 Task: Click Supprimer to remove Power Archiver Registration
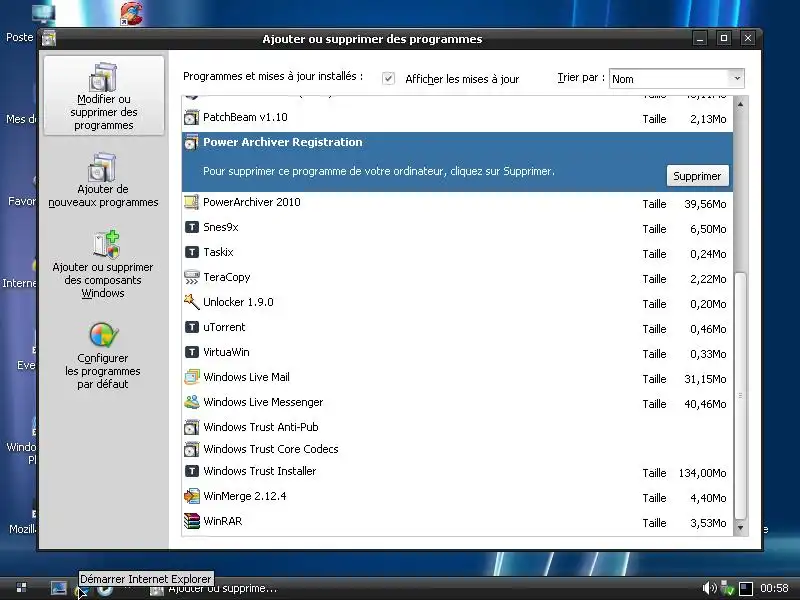click(x=697, y=176)
